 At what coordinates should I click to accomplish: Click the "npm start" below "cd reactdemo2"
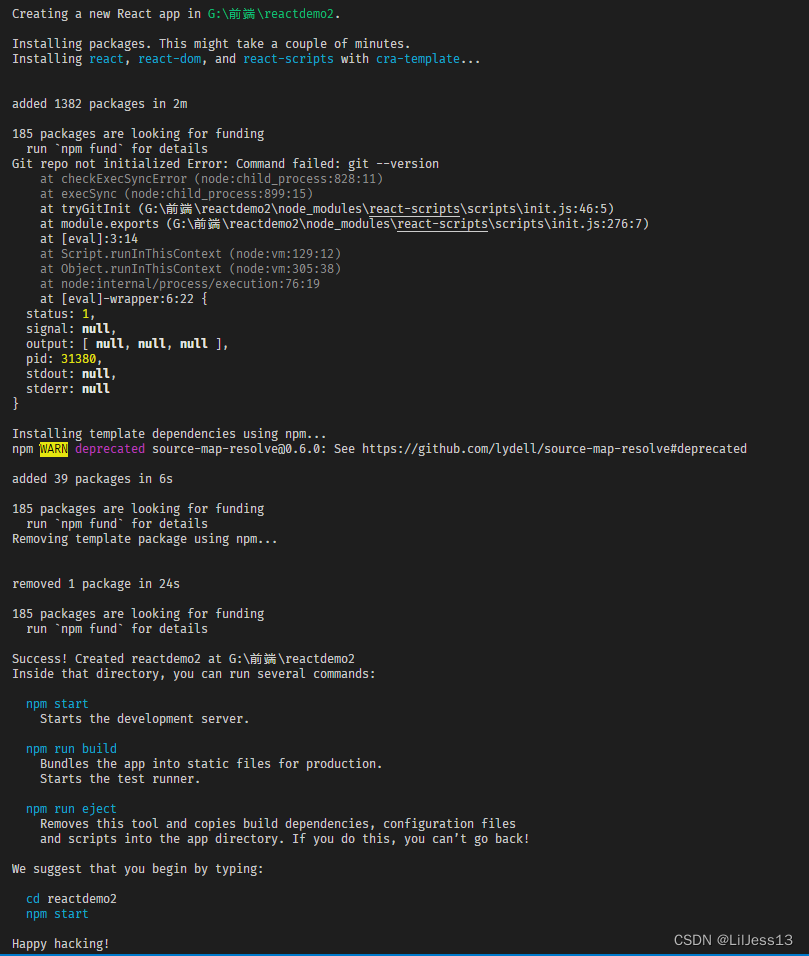click(57, 914)
